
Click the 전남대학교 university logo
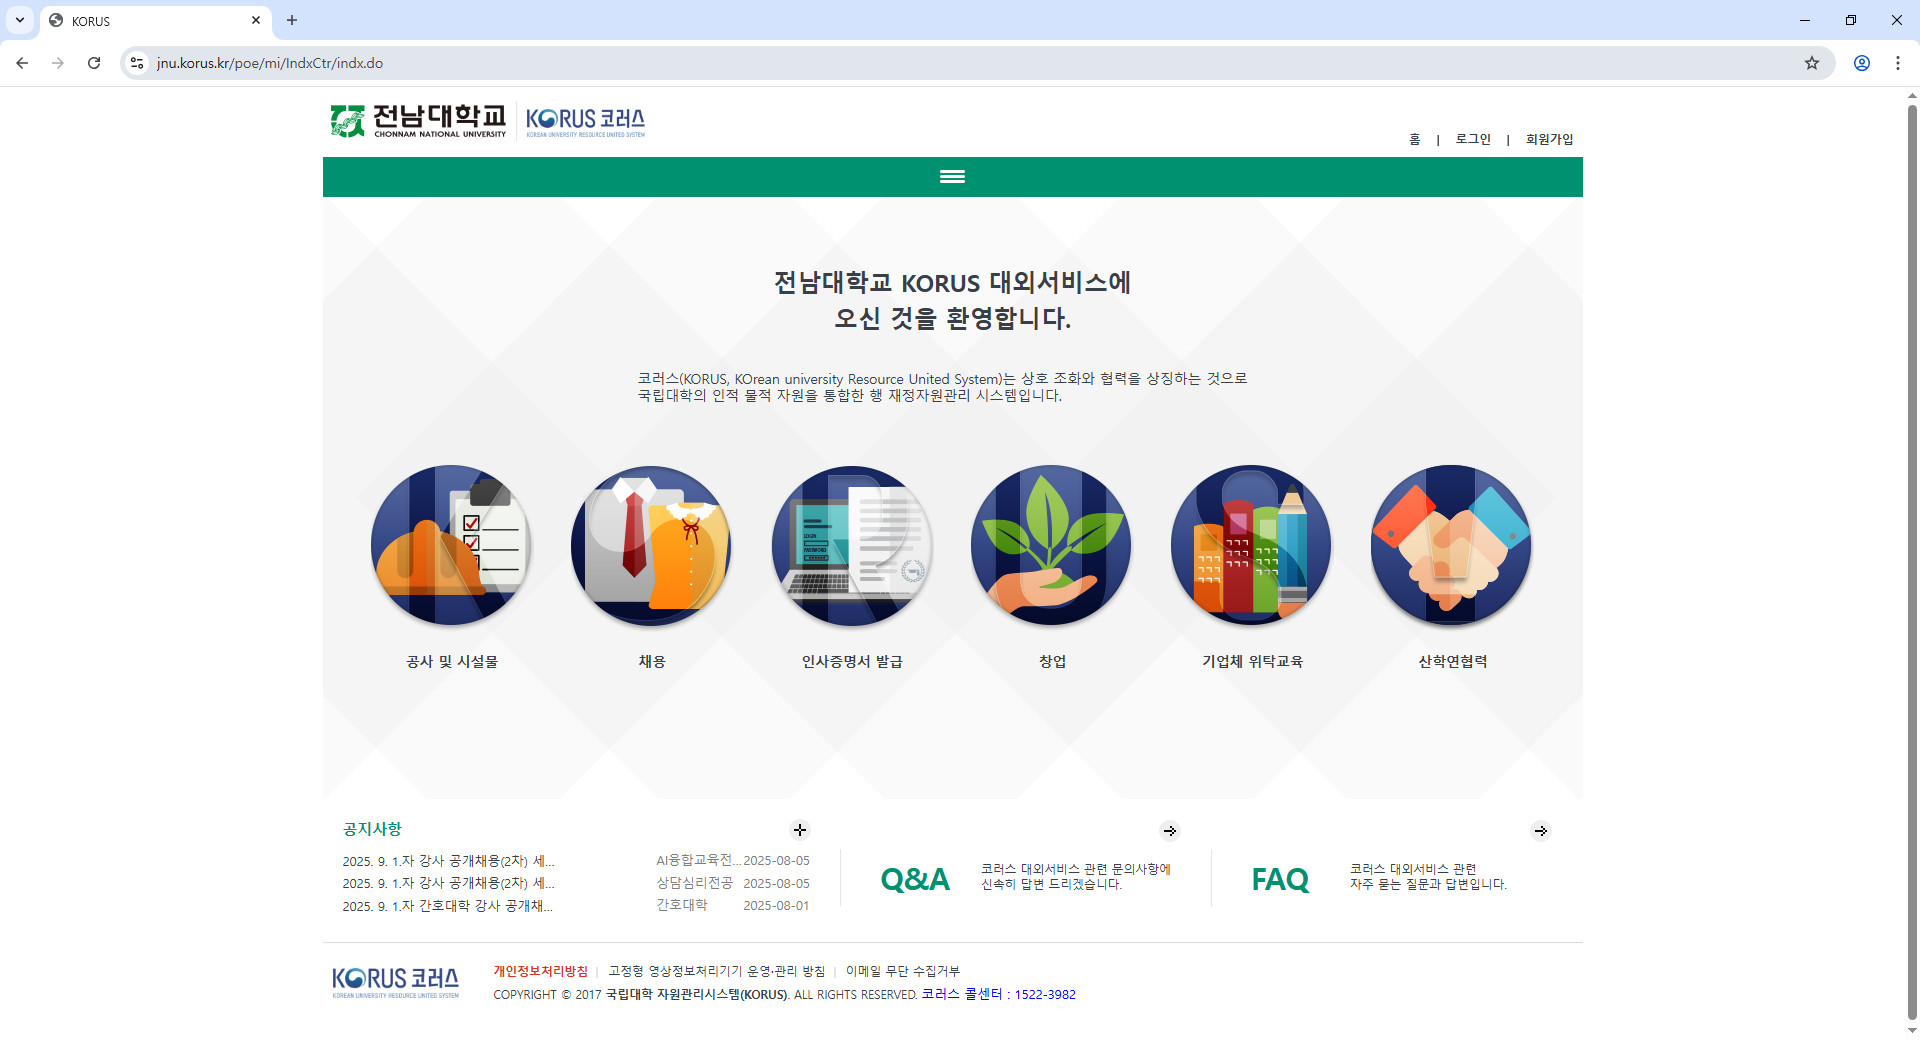point(417,120)
